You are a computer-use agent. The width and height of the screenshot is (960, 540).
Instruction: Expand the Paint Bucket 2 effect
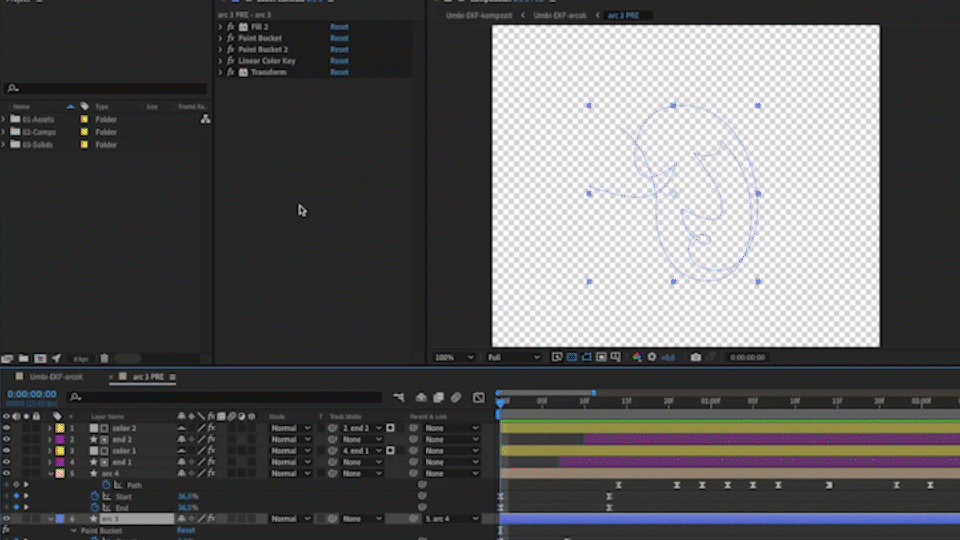[220, 50]
